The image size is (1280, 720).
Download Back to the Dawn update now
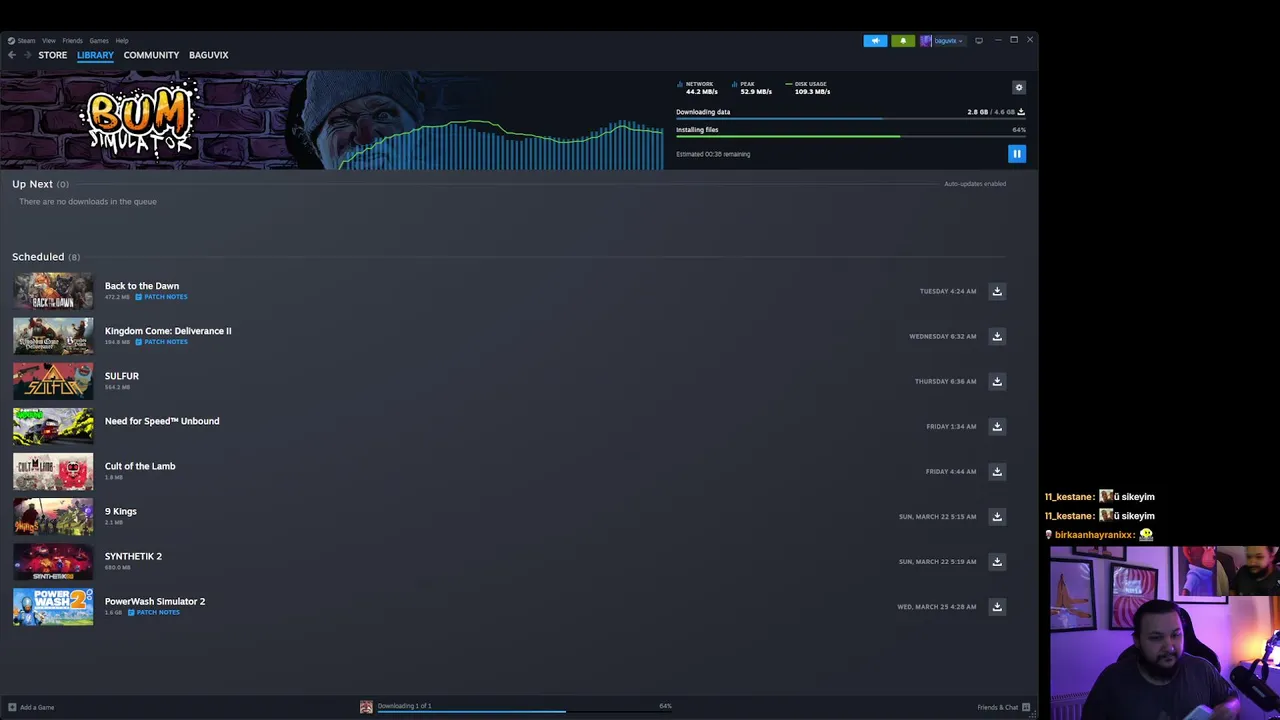[x=997, y=291]
